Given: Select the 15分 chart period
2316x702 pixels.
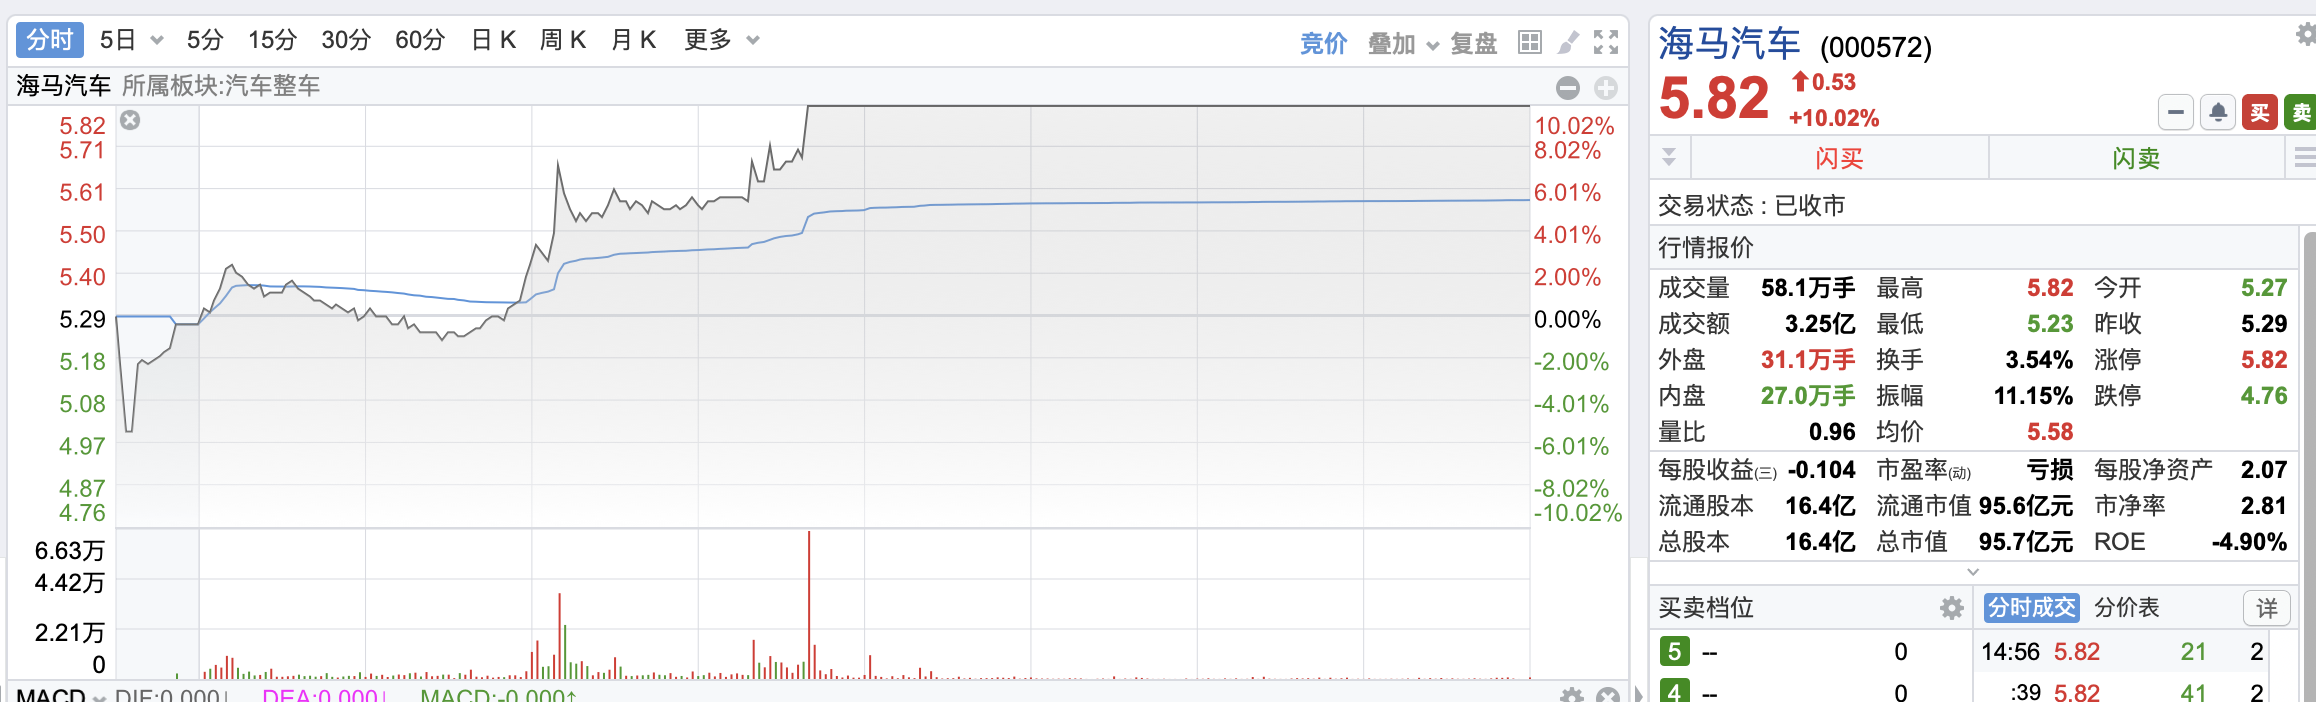Looking at the screenshot, I should 272,40.
